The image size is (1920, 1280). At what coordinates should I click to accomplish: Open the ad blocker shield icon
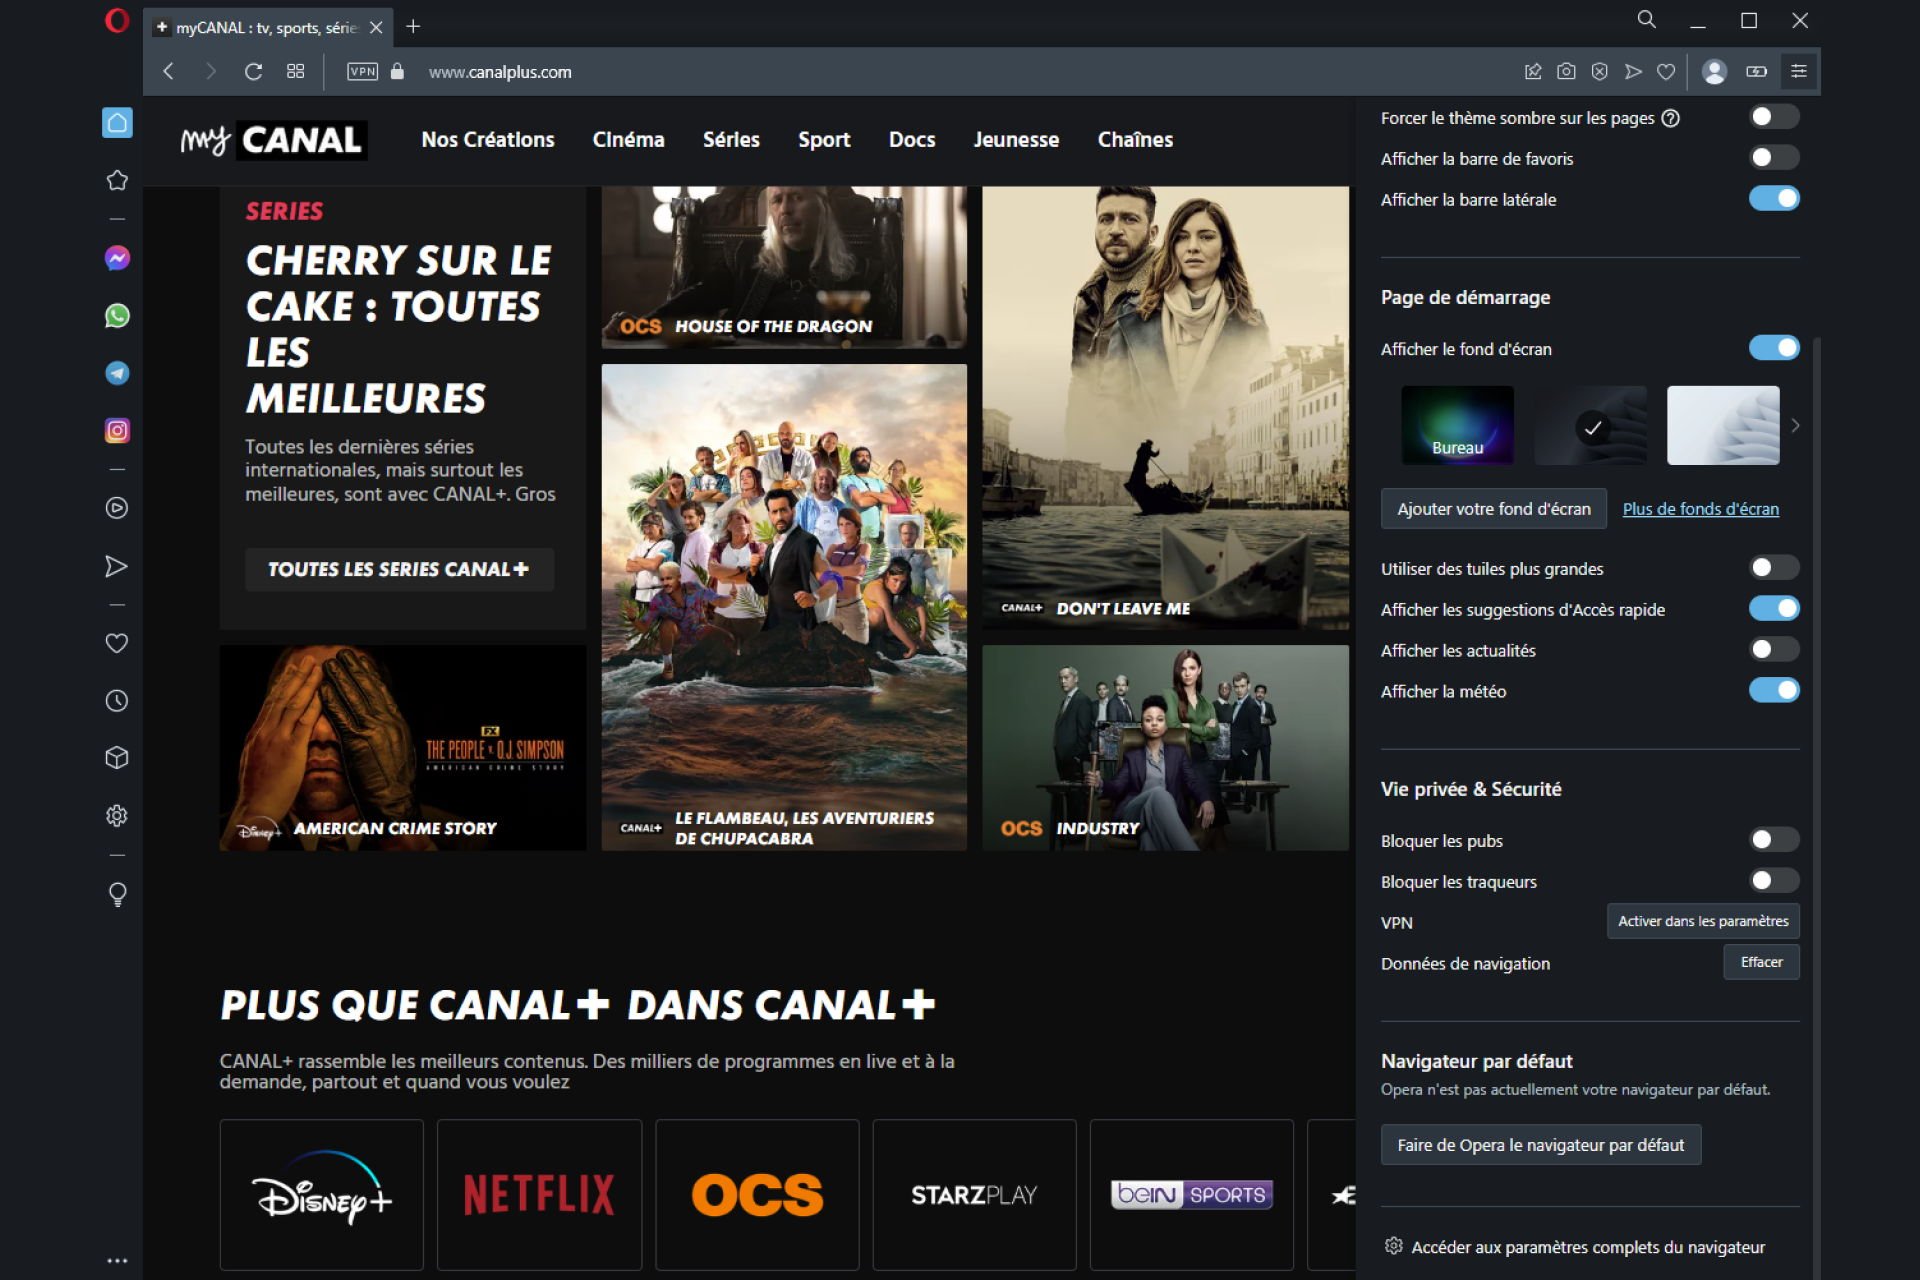click(x=1599, y=71)
